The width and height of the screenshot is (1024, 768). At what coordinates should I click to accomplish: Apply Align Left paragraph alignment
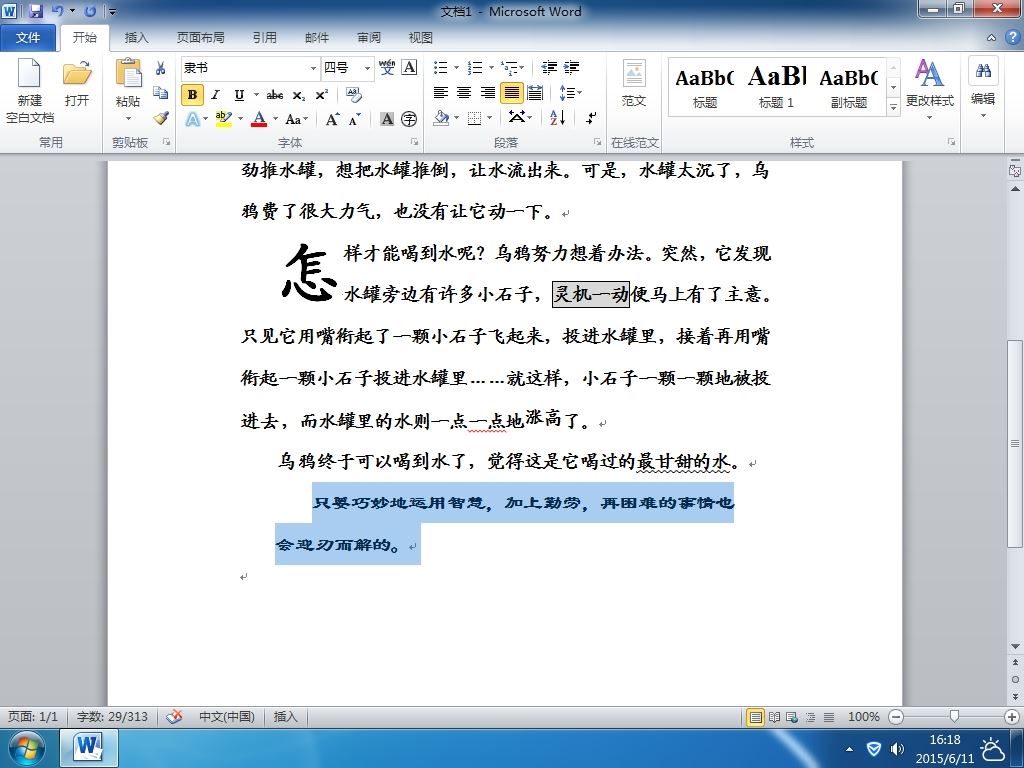tap(441, 93)
